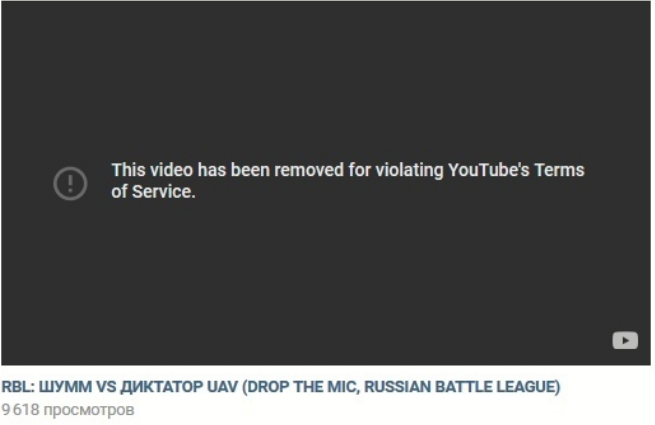
Task: Click 'YouTube's Terms' text in the error message
Action: click(516, 170)
